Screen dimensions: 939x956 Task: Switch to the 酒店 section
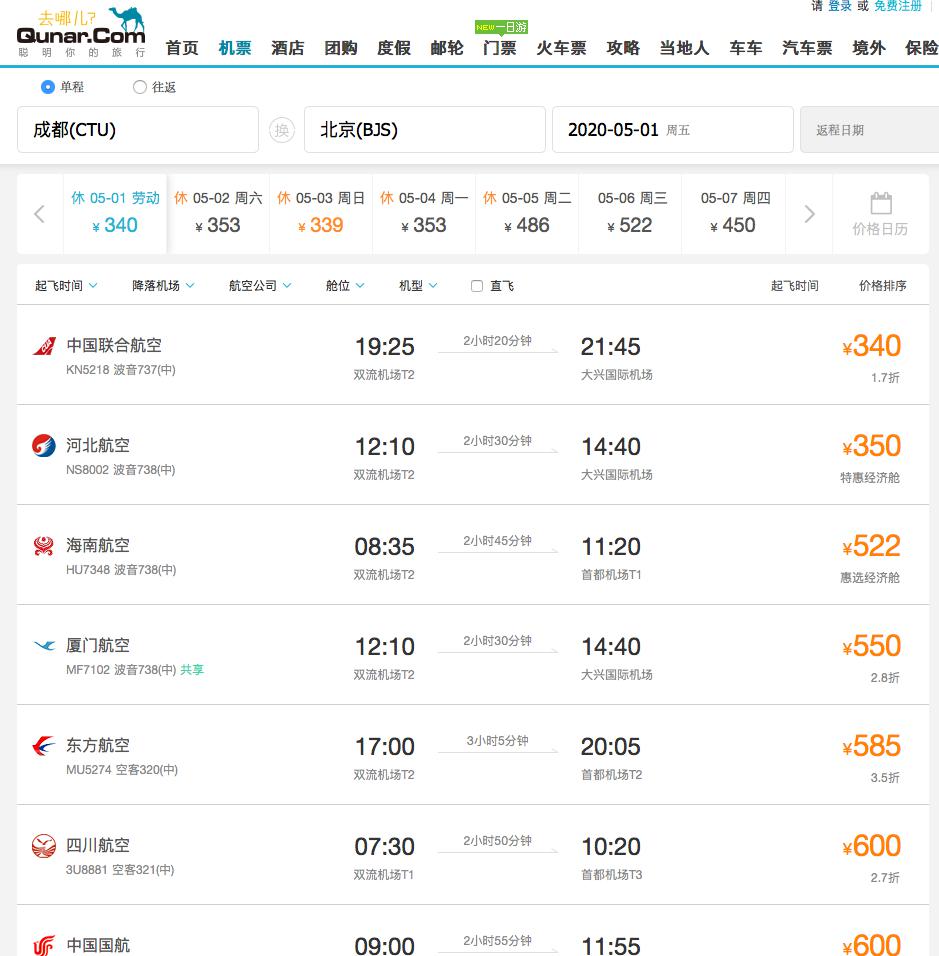click(x=288, y=48)
